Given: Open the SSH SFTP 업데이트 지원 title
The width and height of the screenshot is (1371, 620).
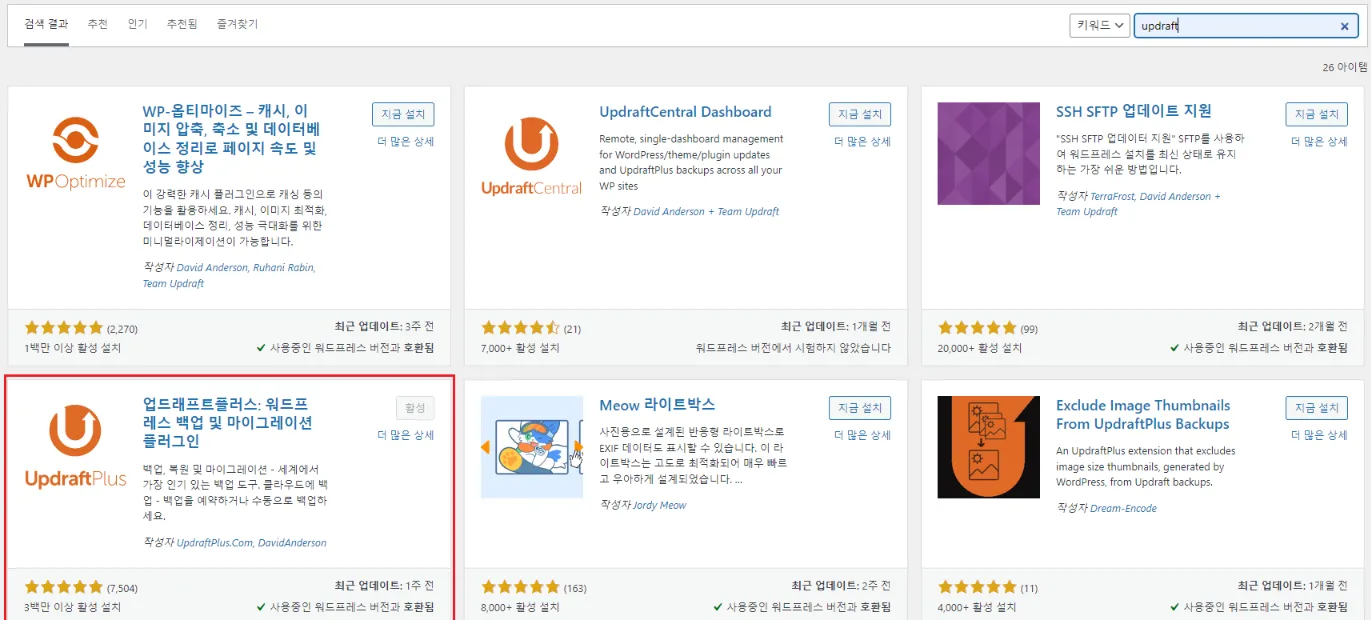Looking at the screenshot, I should point(1134,111).
